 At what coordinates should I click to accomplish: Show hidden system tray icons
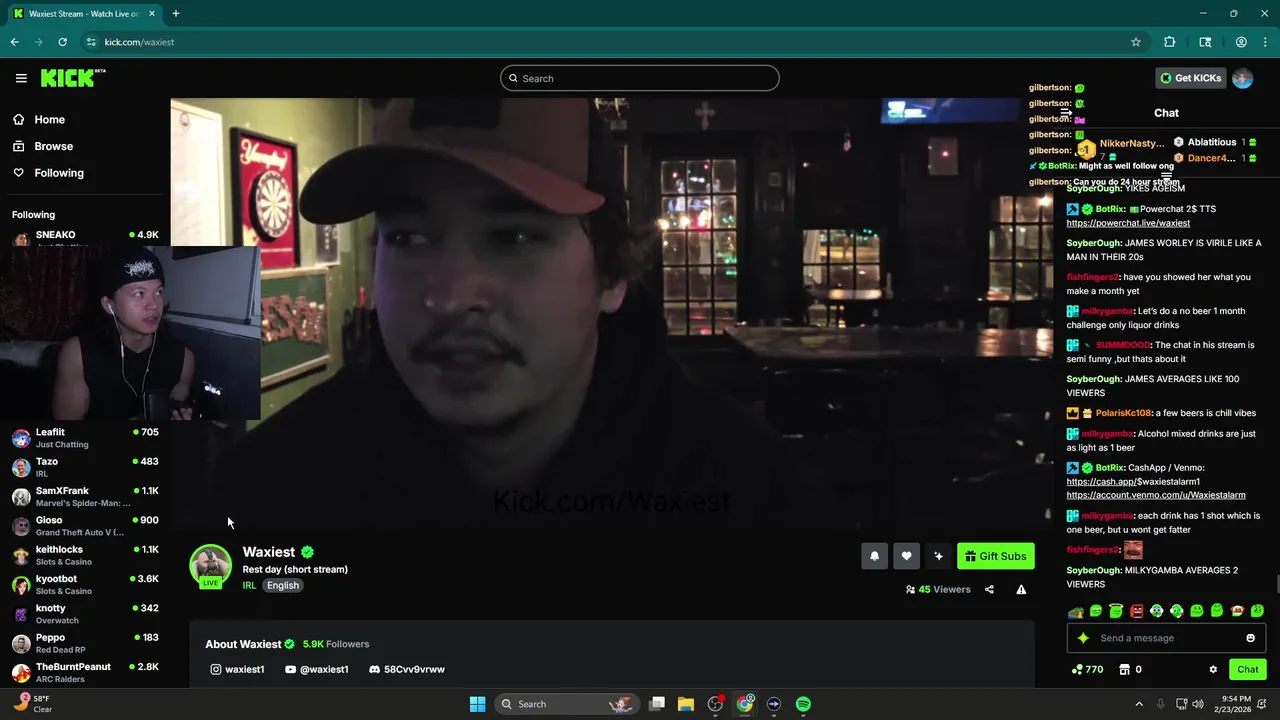click(x=1139, y=704)
